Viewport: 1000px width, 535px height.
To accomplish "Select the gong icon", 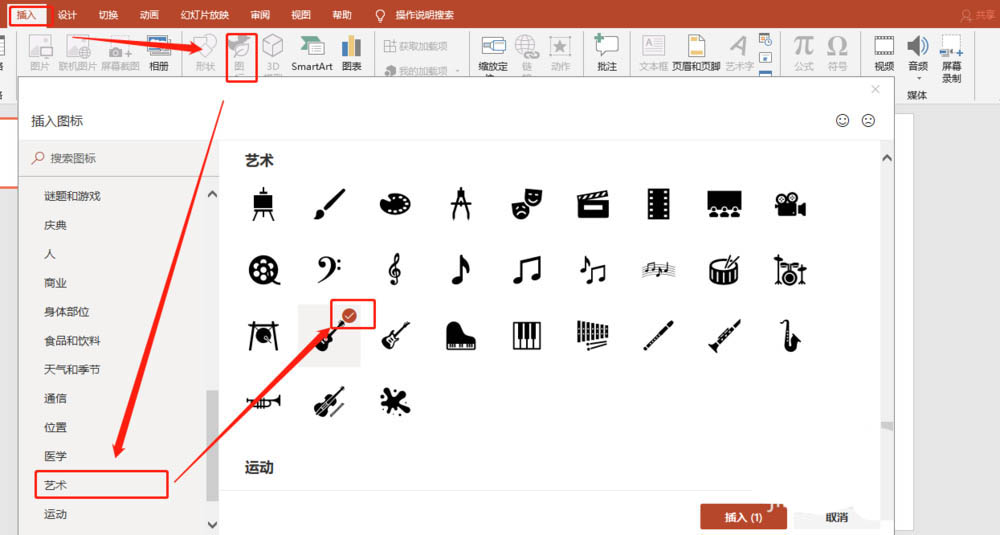I will pos(263,335).
